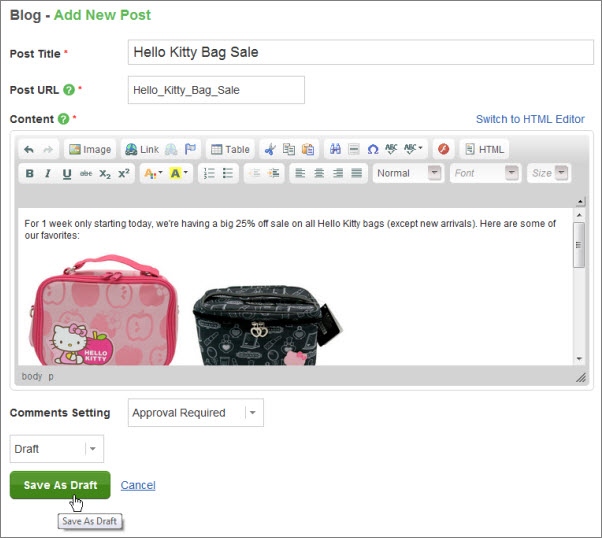The height and width of the screenshot is (538, 602).
Task: Align text to the left
Action: [x=300, y=174]
